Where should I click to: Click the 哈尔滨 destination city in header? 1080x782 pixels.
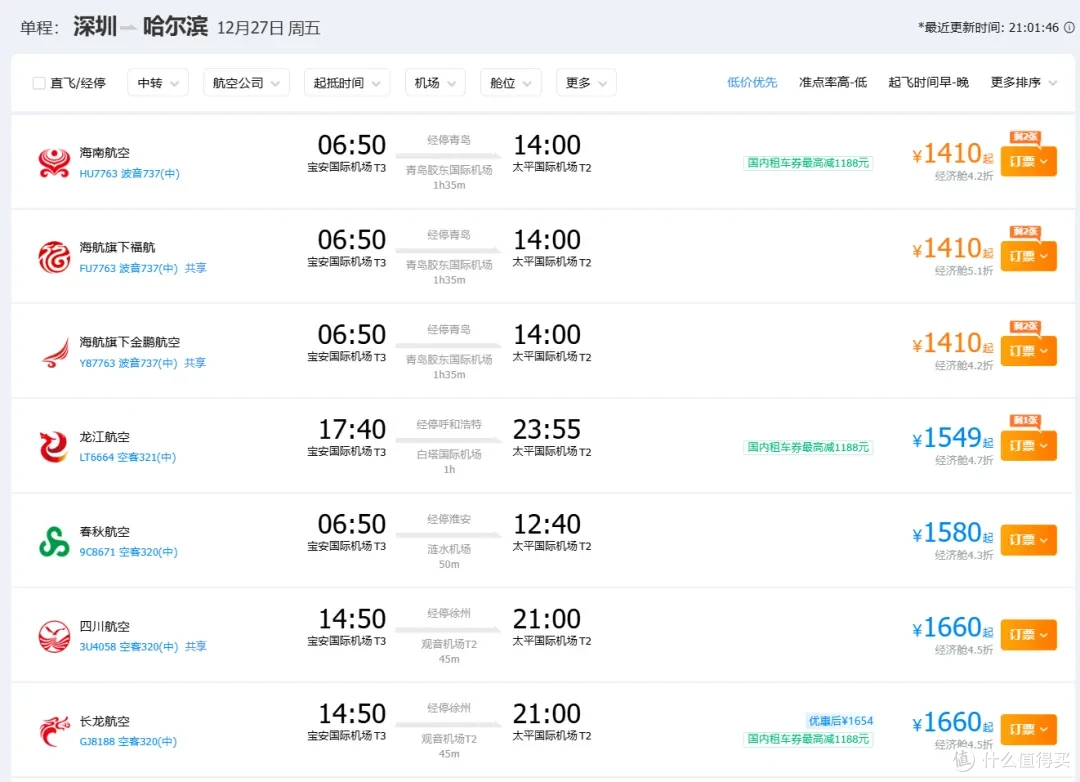176,27
